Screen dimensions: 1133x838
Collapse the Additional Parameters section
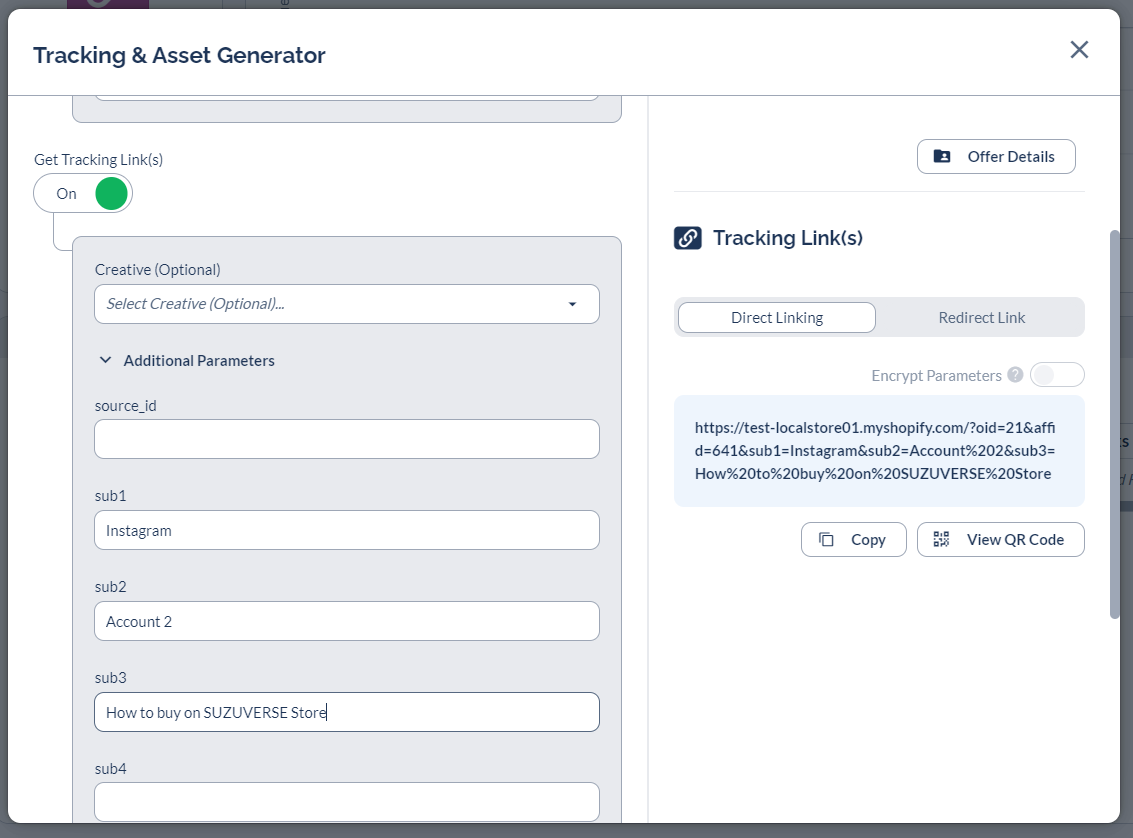tap(106, 360)
